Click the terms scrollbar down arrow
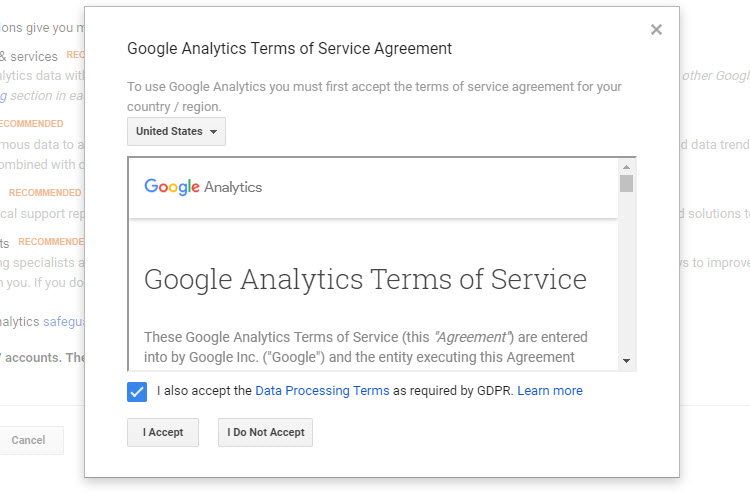 [626, 360]
